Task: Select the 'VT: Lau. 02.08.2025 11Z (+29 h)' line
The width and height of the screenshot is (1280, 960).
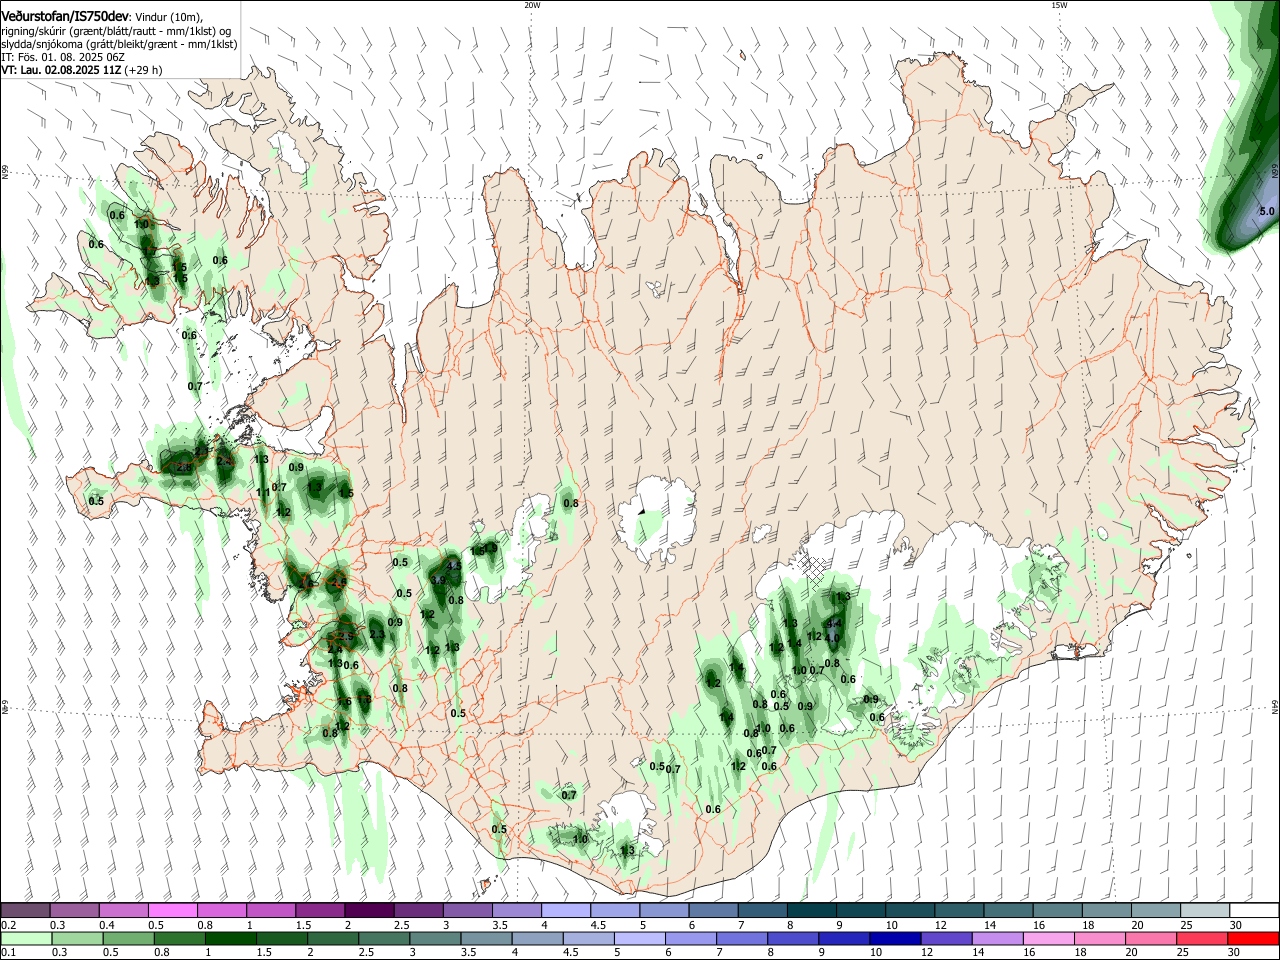Action: click(82, 70)
